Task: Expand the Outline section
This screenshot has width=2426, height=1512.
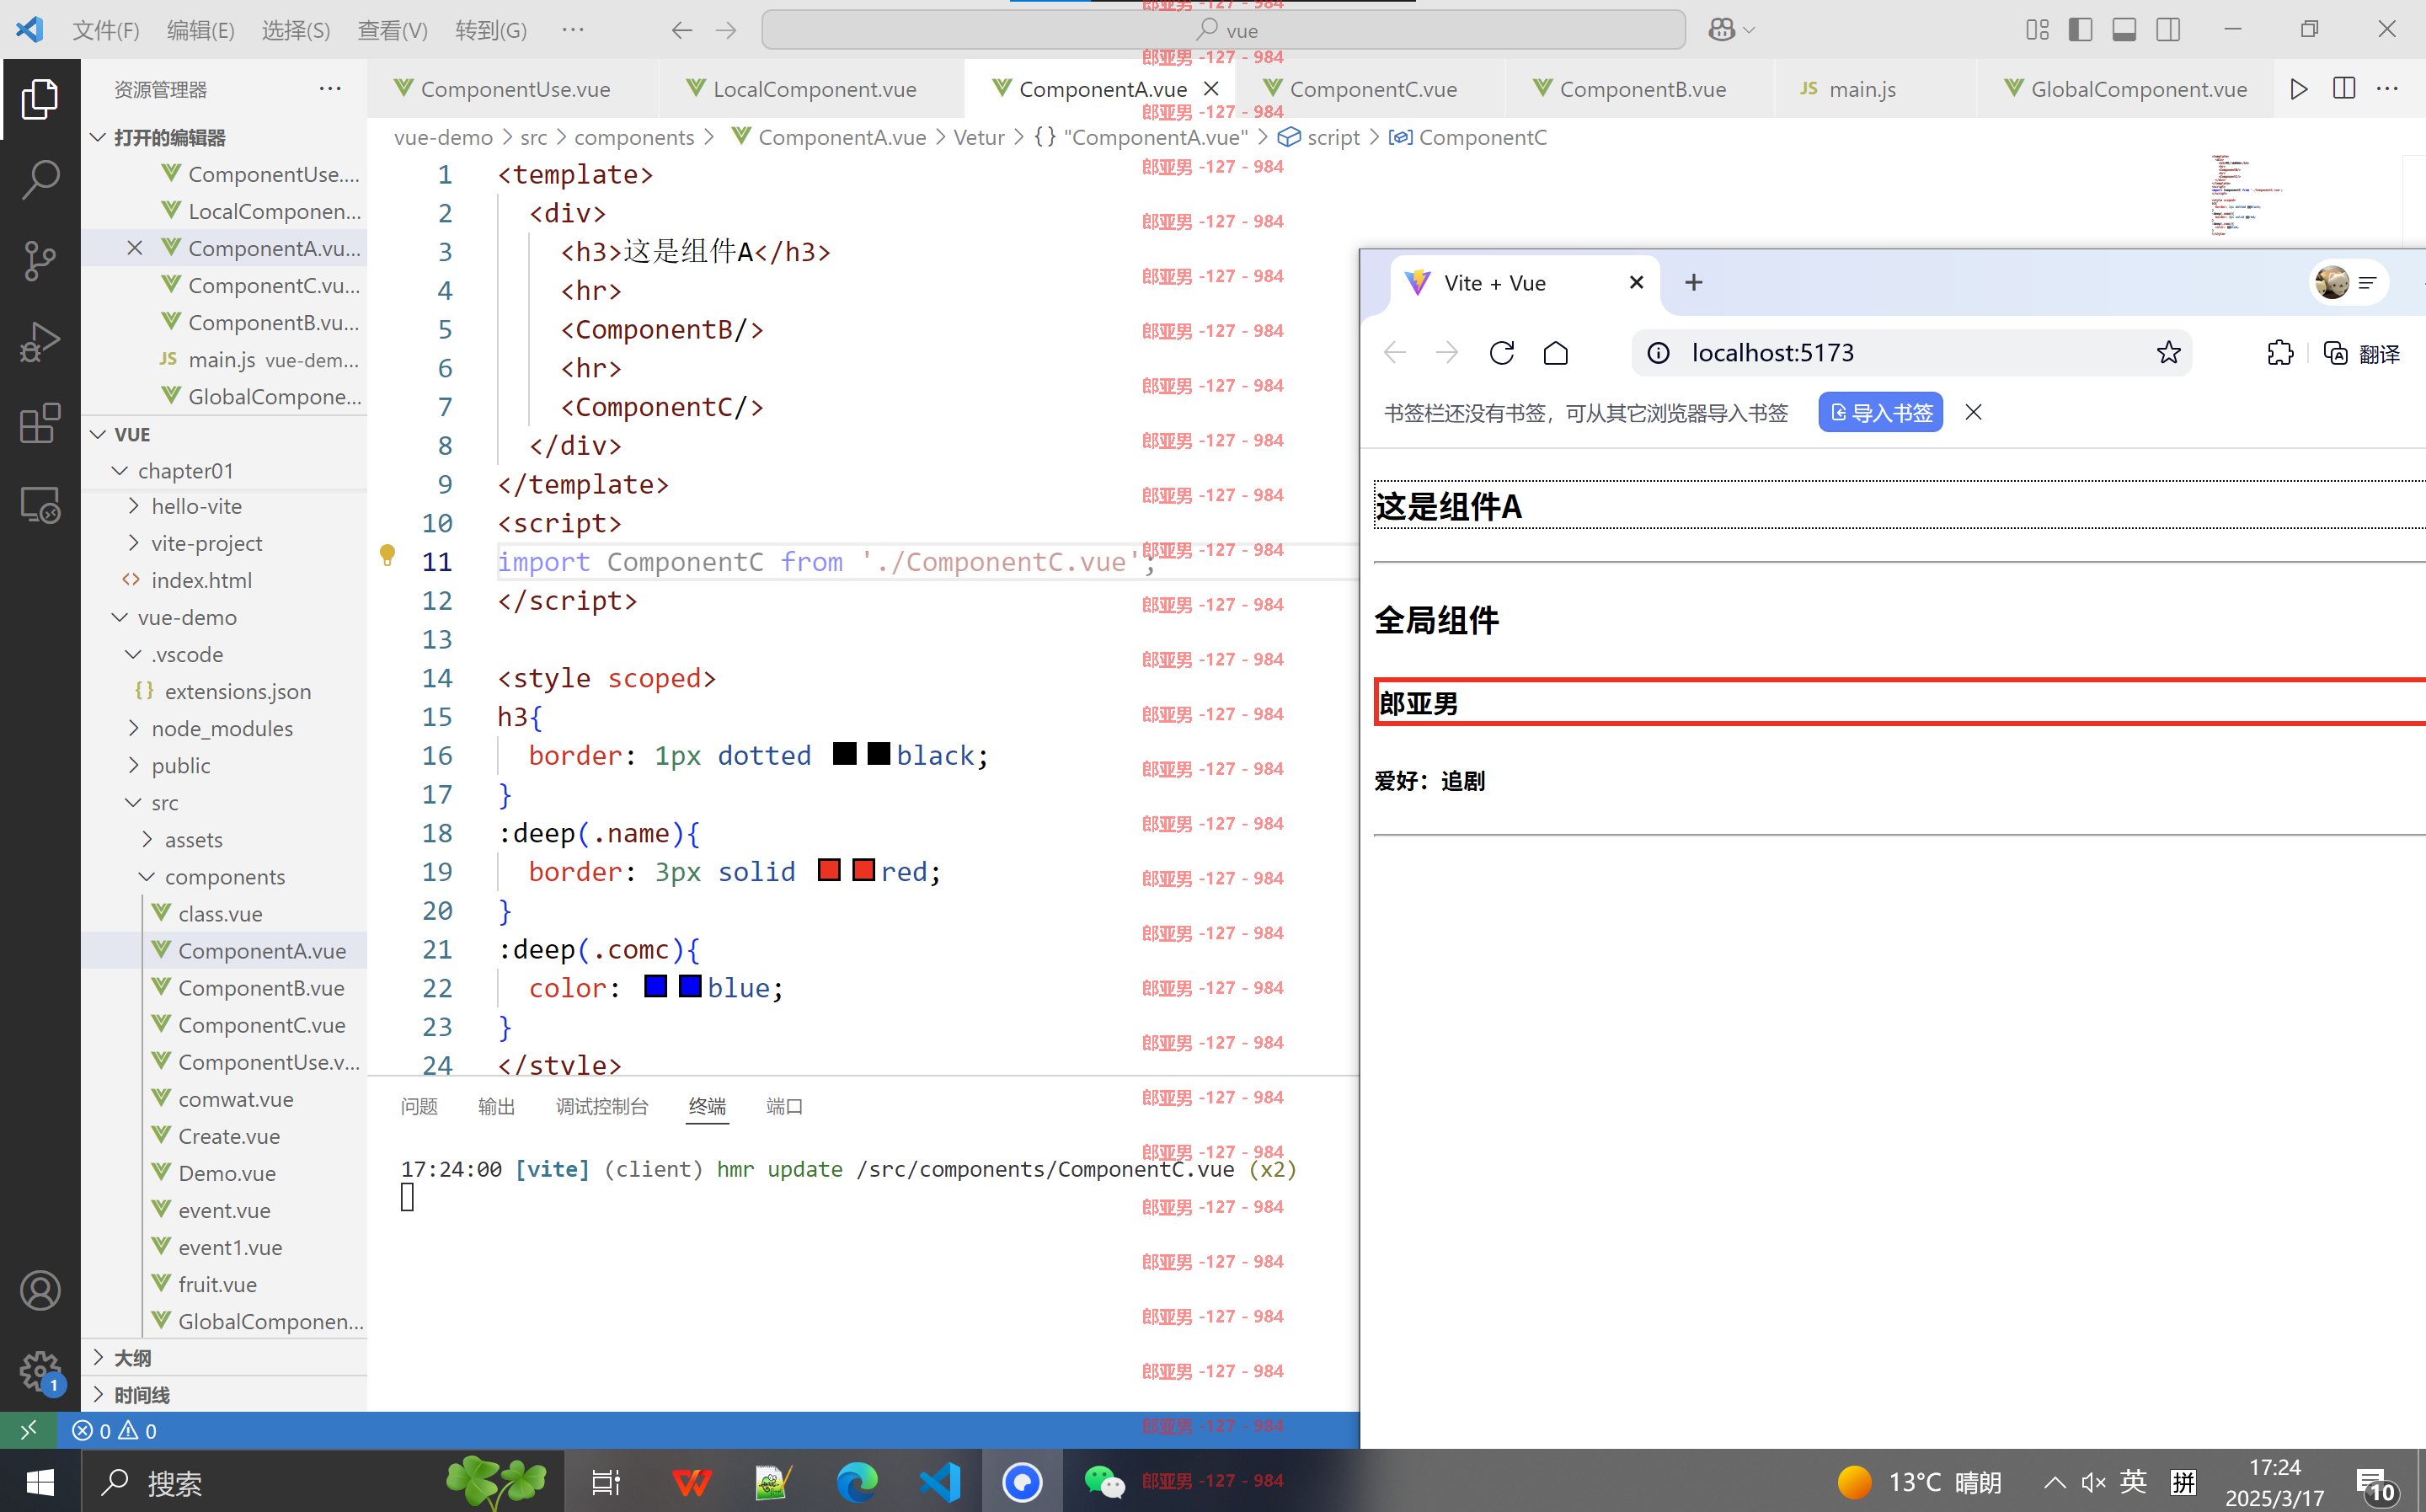Action: (98, 1358)
